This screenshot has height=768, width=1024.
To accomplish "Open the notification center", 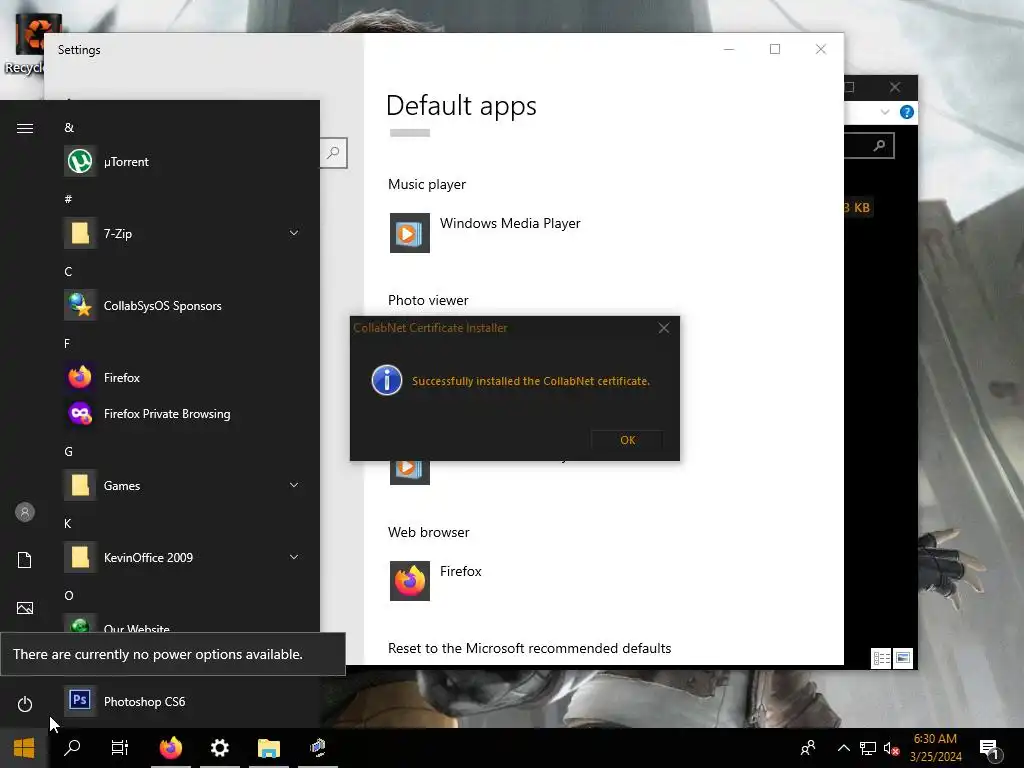I will [x=990, y=748].
